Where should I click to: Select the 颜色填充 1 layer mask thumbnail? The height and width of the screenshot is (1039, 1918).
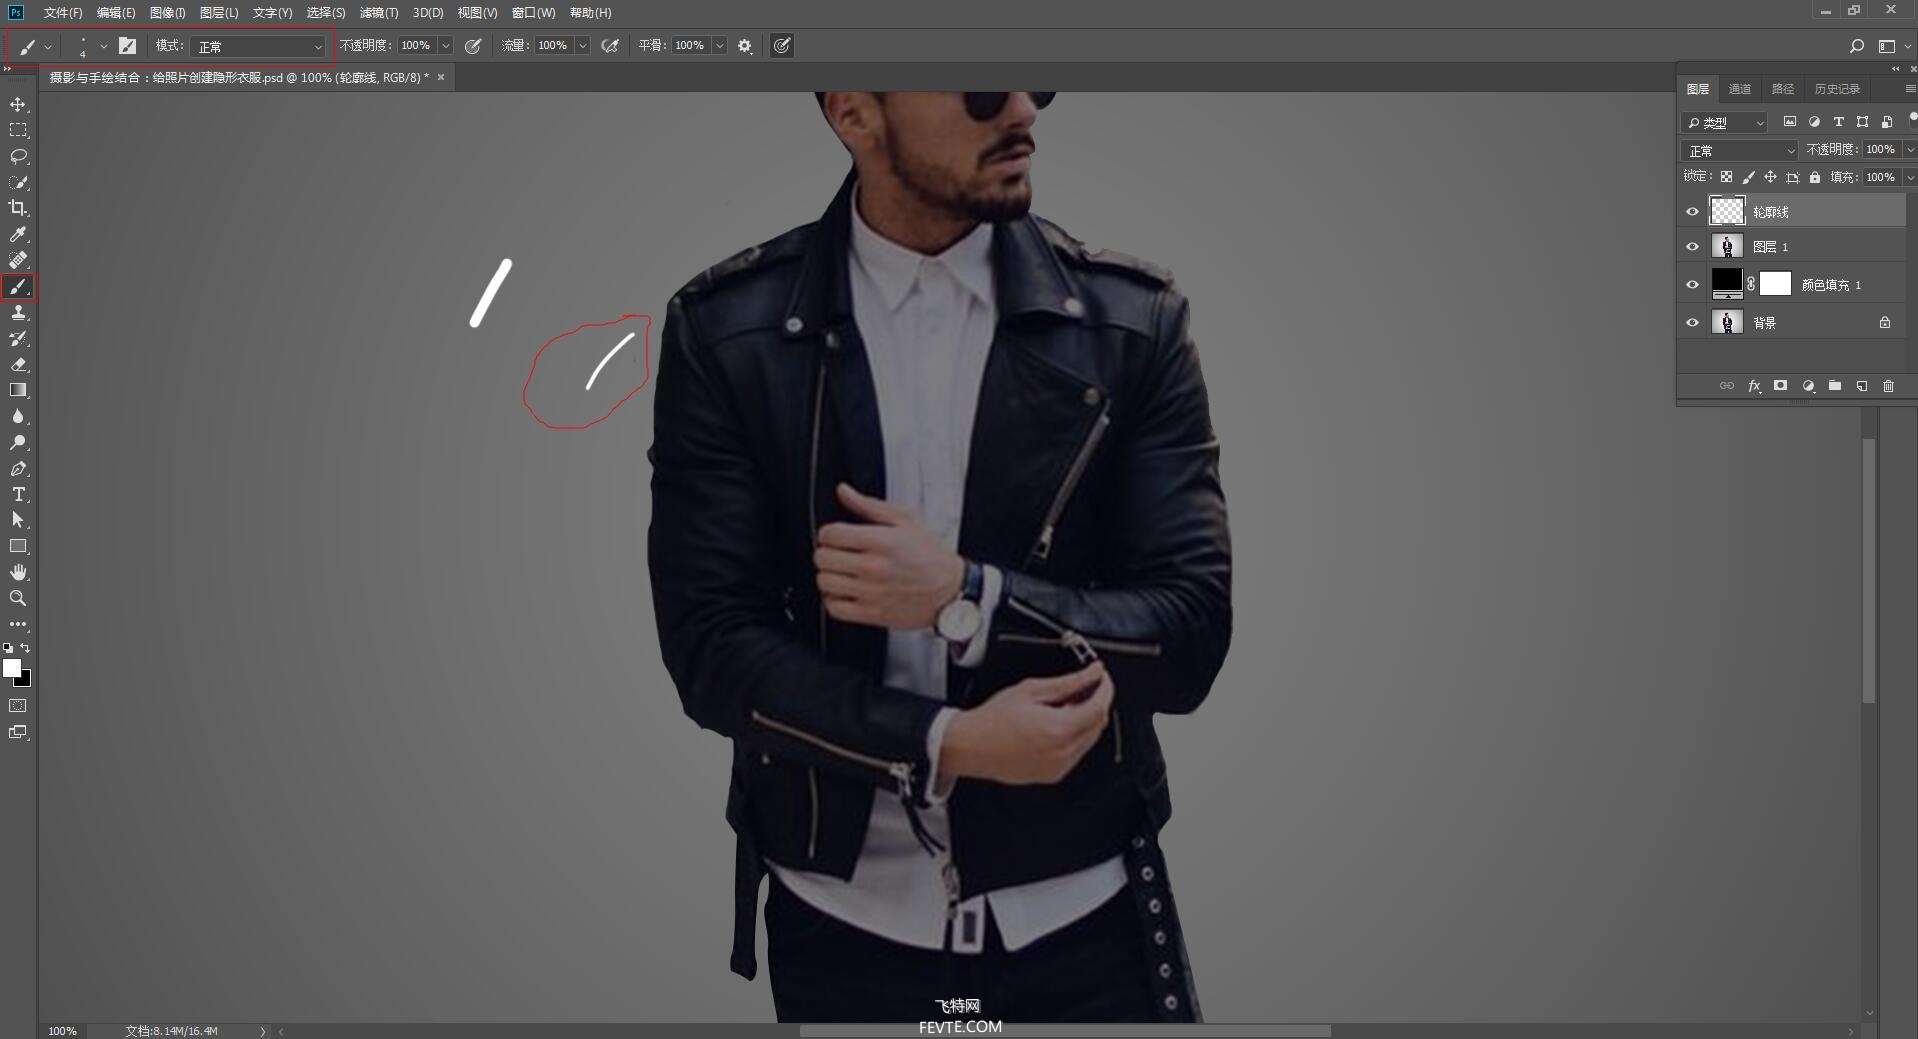tap(1775, 284)
